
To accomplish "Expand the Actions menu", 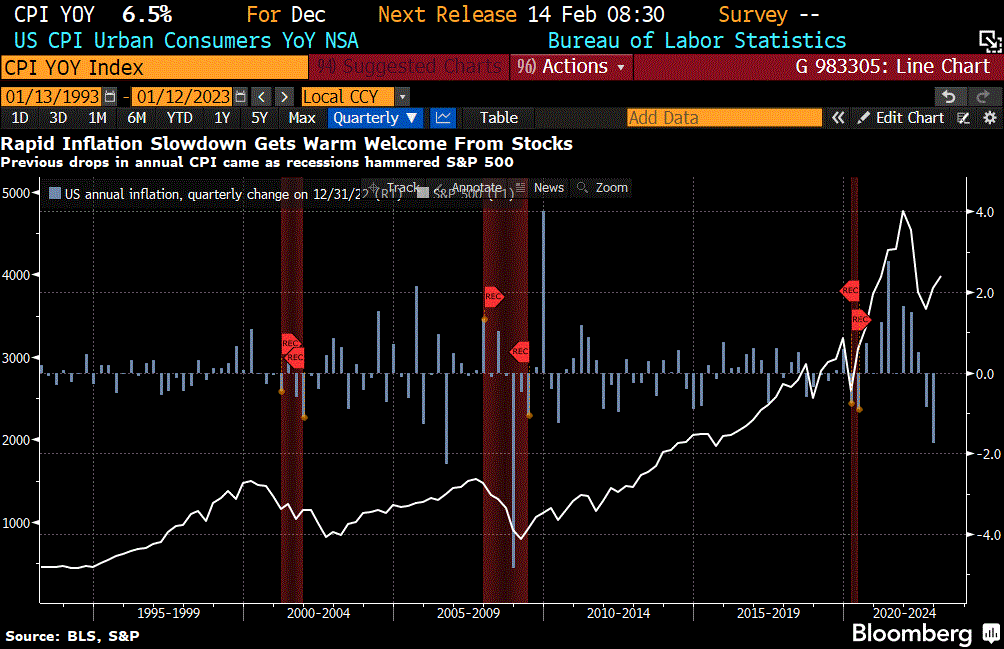I will coord(572,67).
